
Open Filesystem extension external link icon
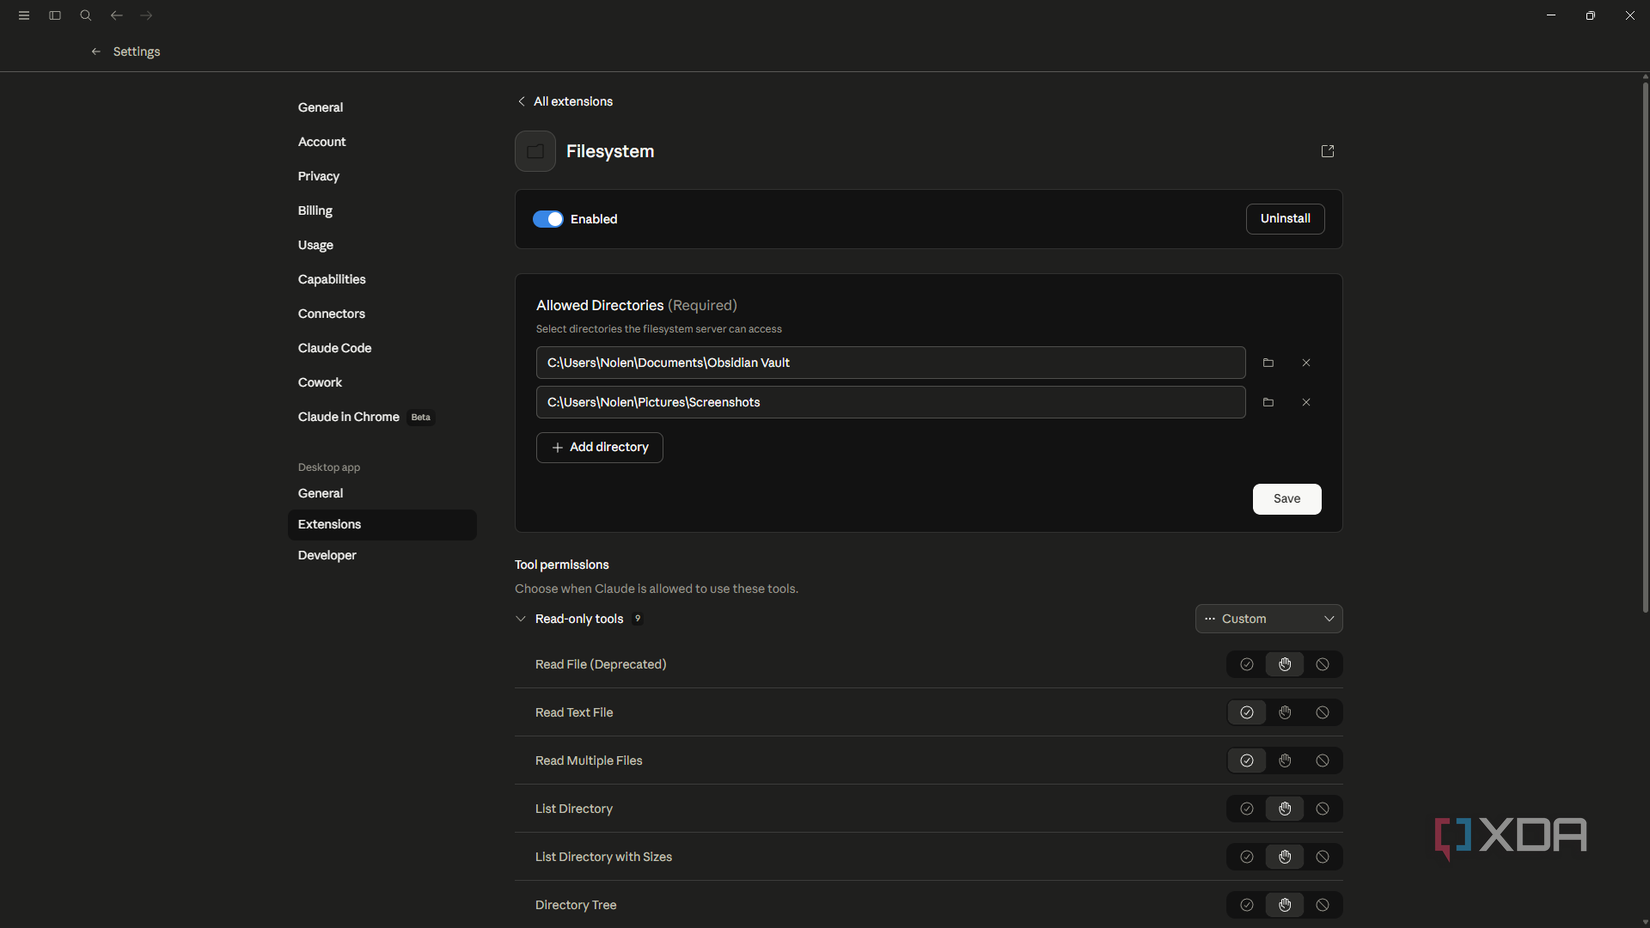[x=1327, y=151]
